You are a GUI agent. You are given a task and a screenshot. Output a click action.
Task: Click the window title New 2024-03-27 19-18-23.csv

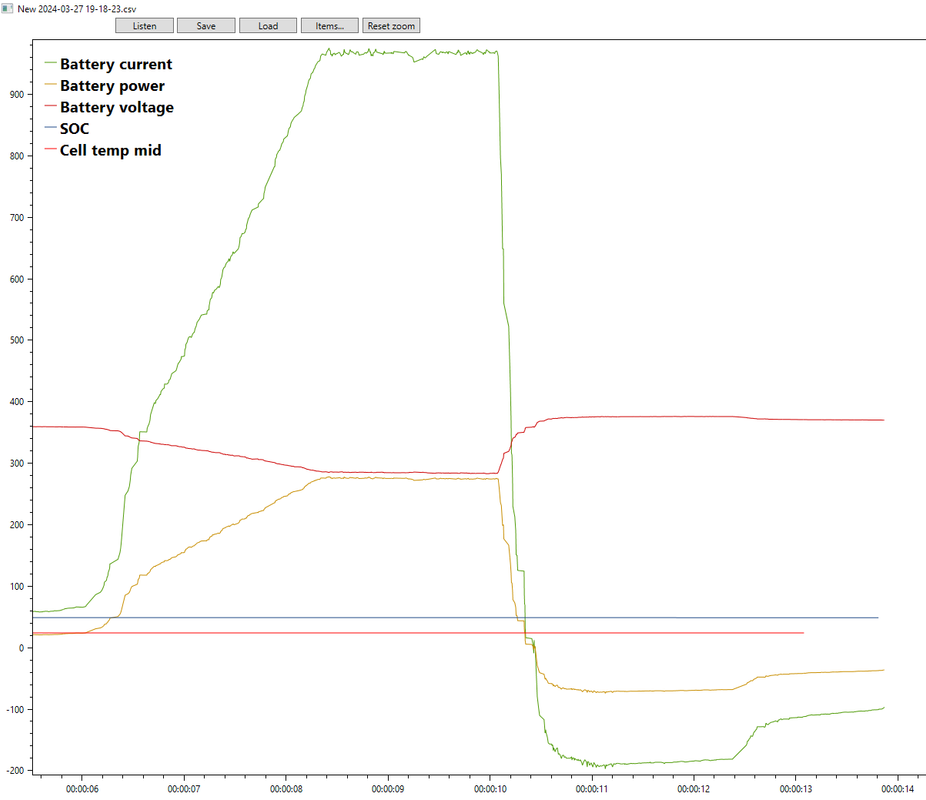(x=77, y=9)
